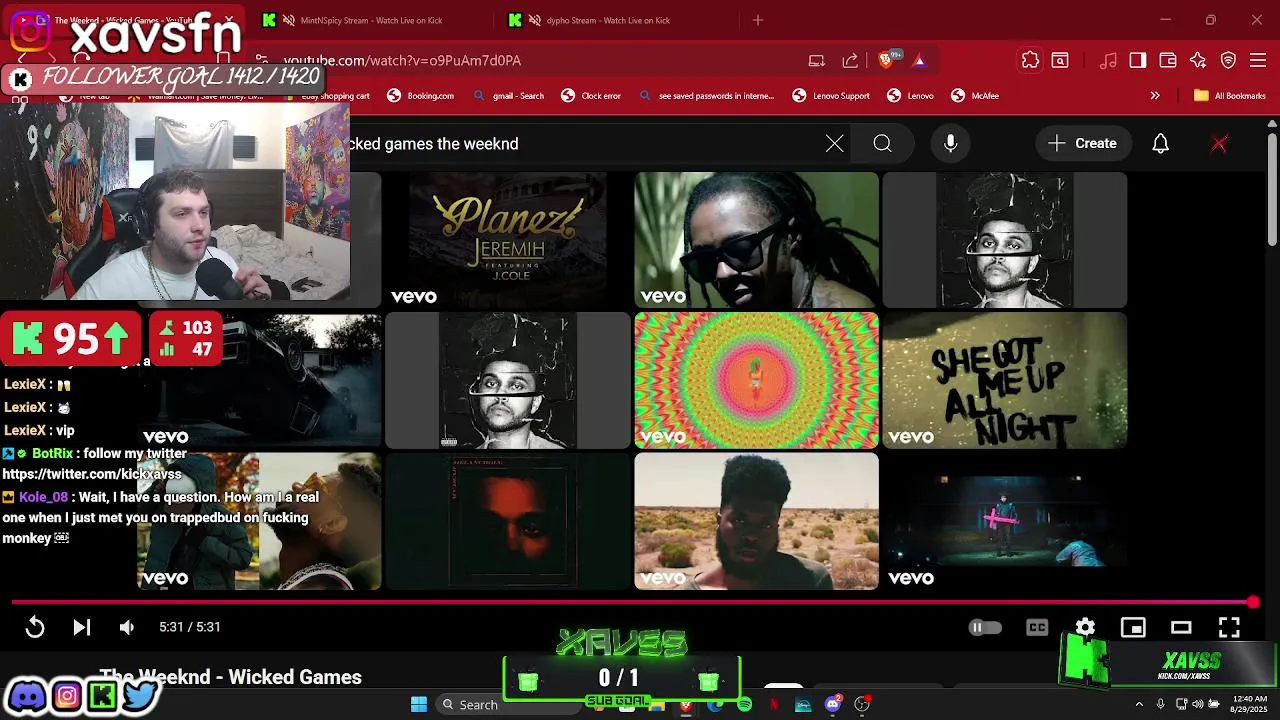Open Spotify from the taskbar
The height and width of the screenshot is (720, 1280).
click(744, 704)
